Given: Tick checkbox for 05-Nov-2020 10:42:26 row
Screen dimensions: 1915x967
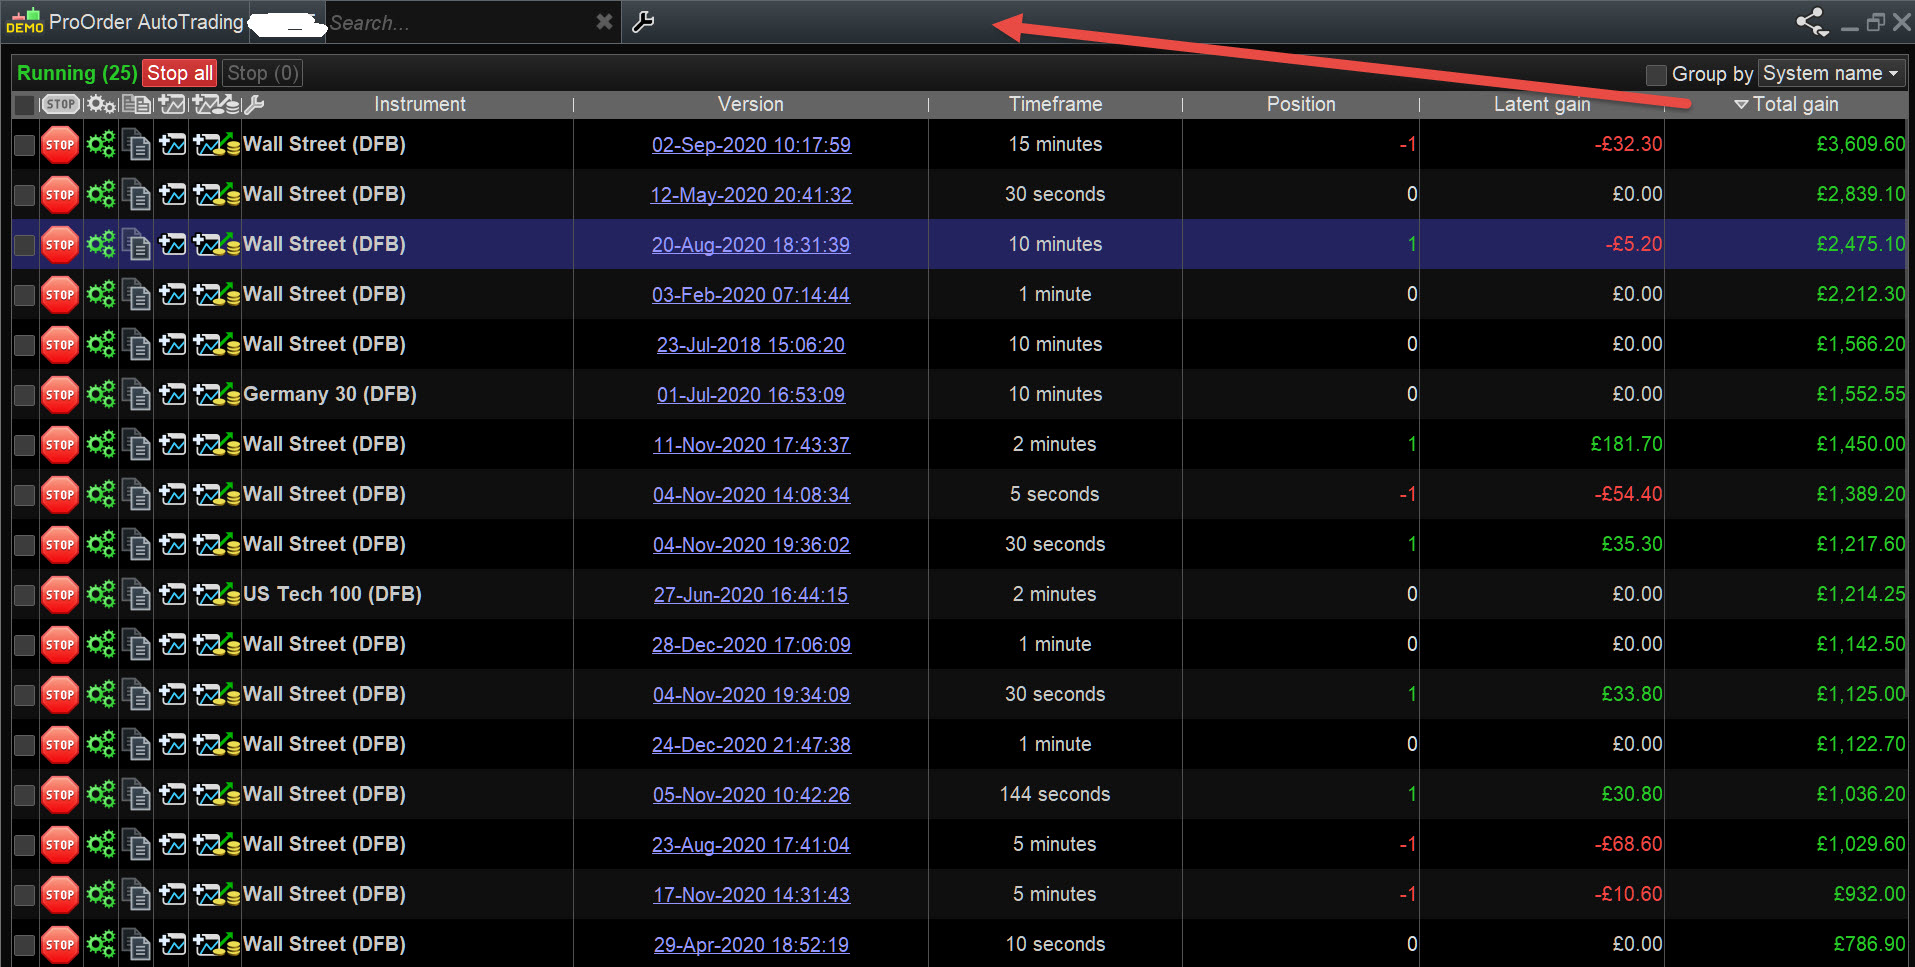Looking at the screenshot, I should [x=24, y=795].
